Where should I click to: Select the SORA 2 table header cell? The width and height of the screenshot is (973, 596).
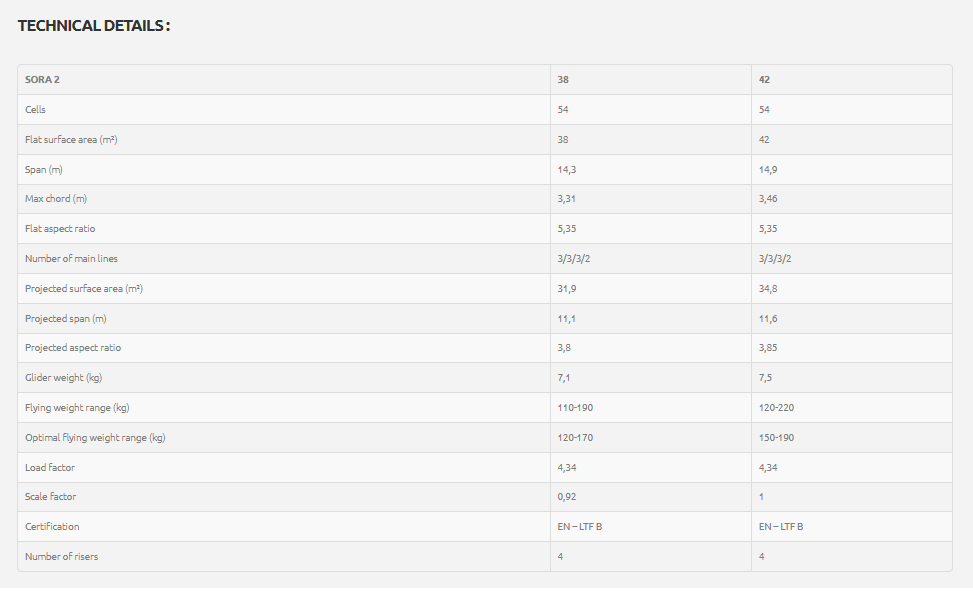43,80
